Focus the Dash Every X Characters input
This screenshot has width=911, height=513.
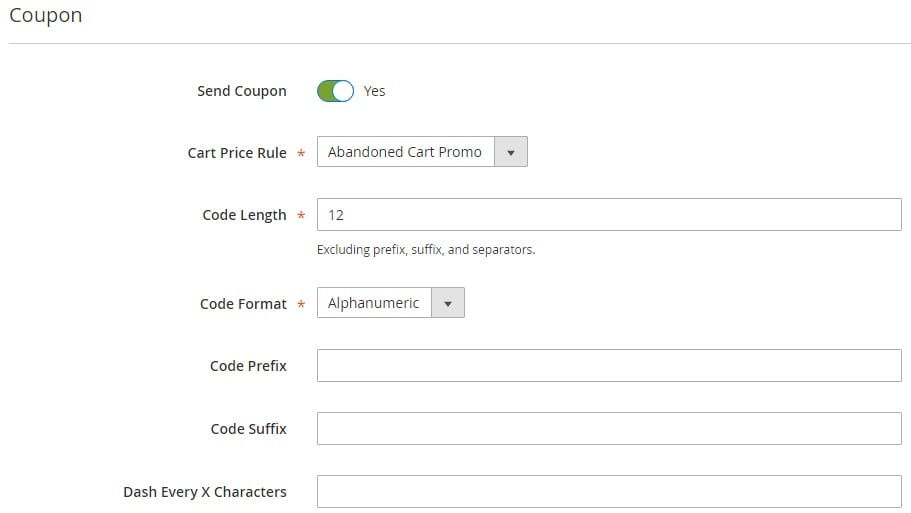pyautogui.click(x=609, y=492)
